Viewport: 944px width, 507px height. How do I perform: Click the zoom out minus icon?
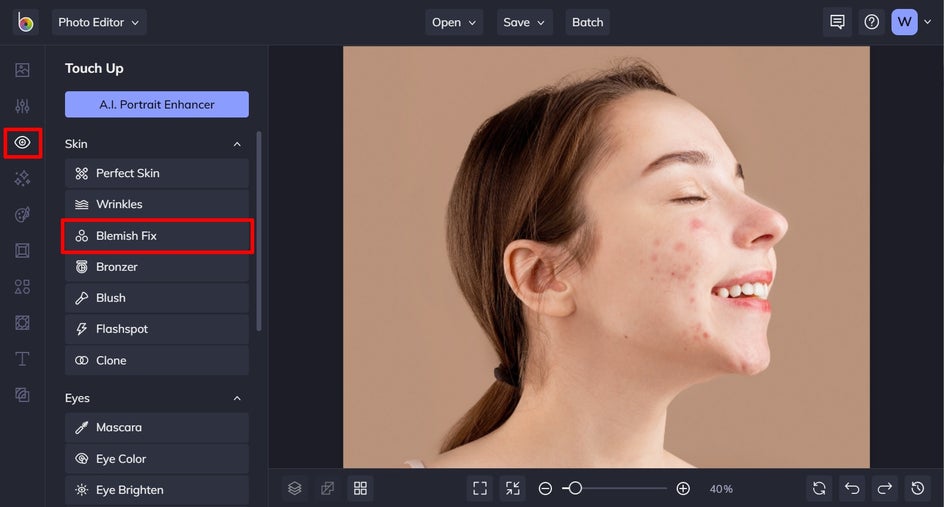point(545,488)
